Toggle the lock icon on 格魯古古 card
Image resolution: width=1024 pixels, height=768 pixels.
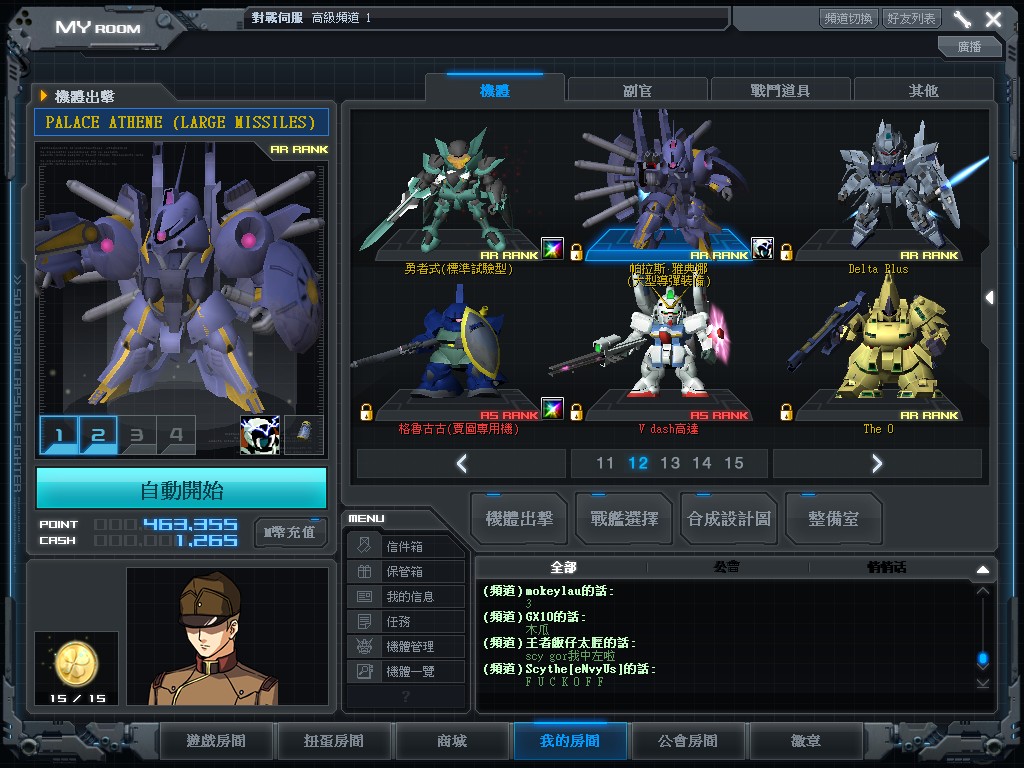click(366, 412)
